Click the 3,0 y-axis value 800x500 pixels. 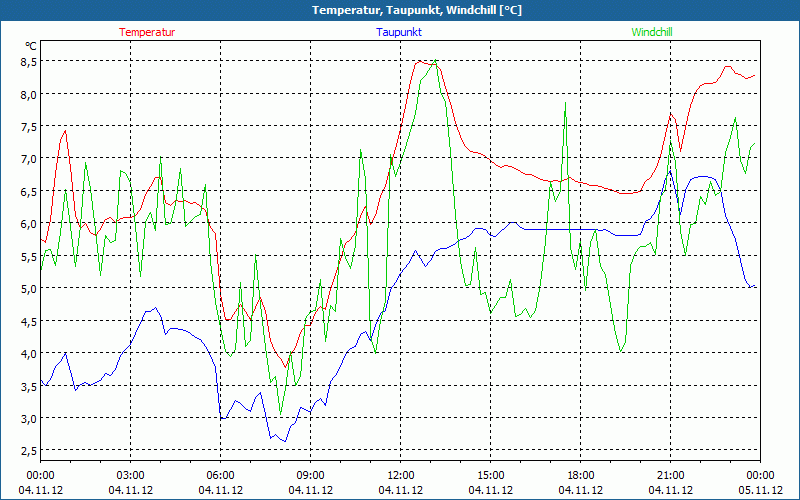point(30,418)
